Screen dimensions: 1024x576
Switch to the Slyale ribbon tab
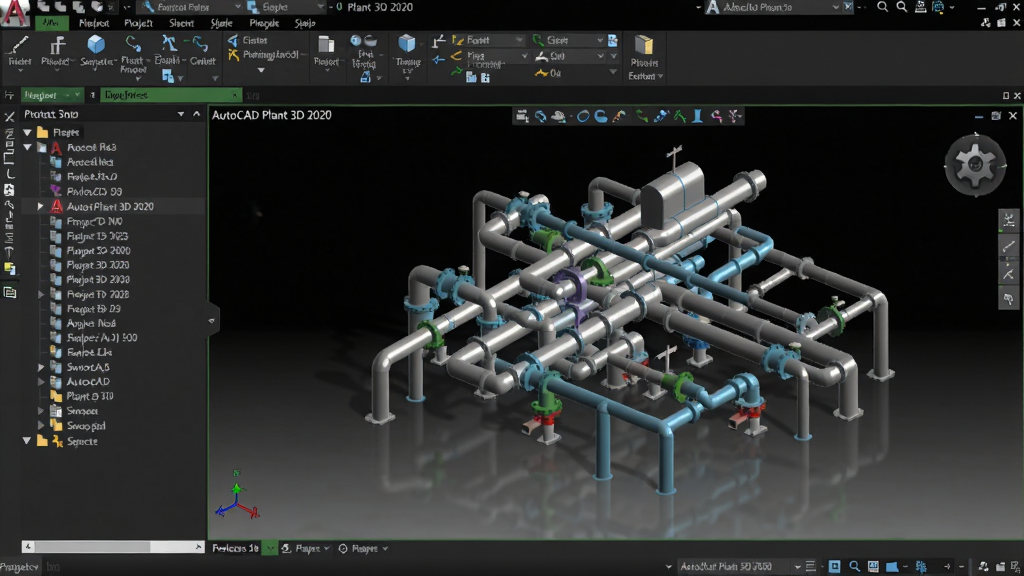point(221,23)
